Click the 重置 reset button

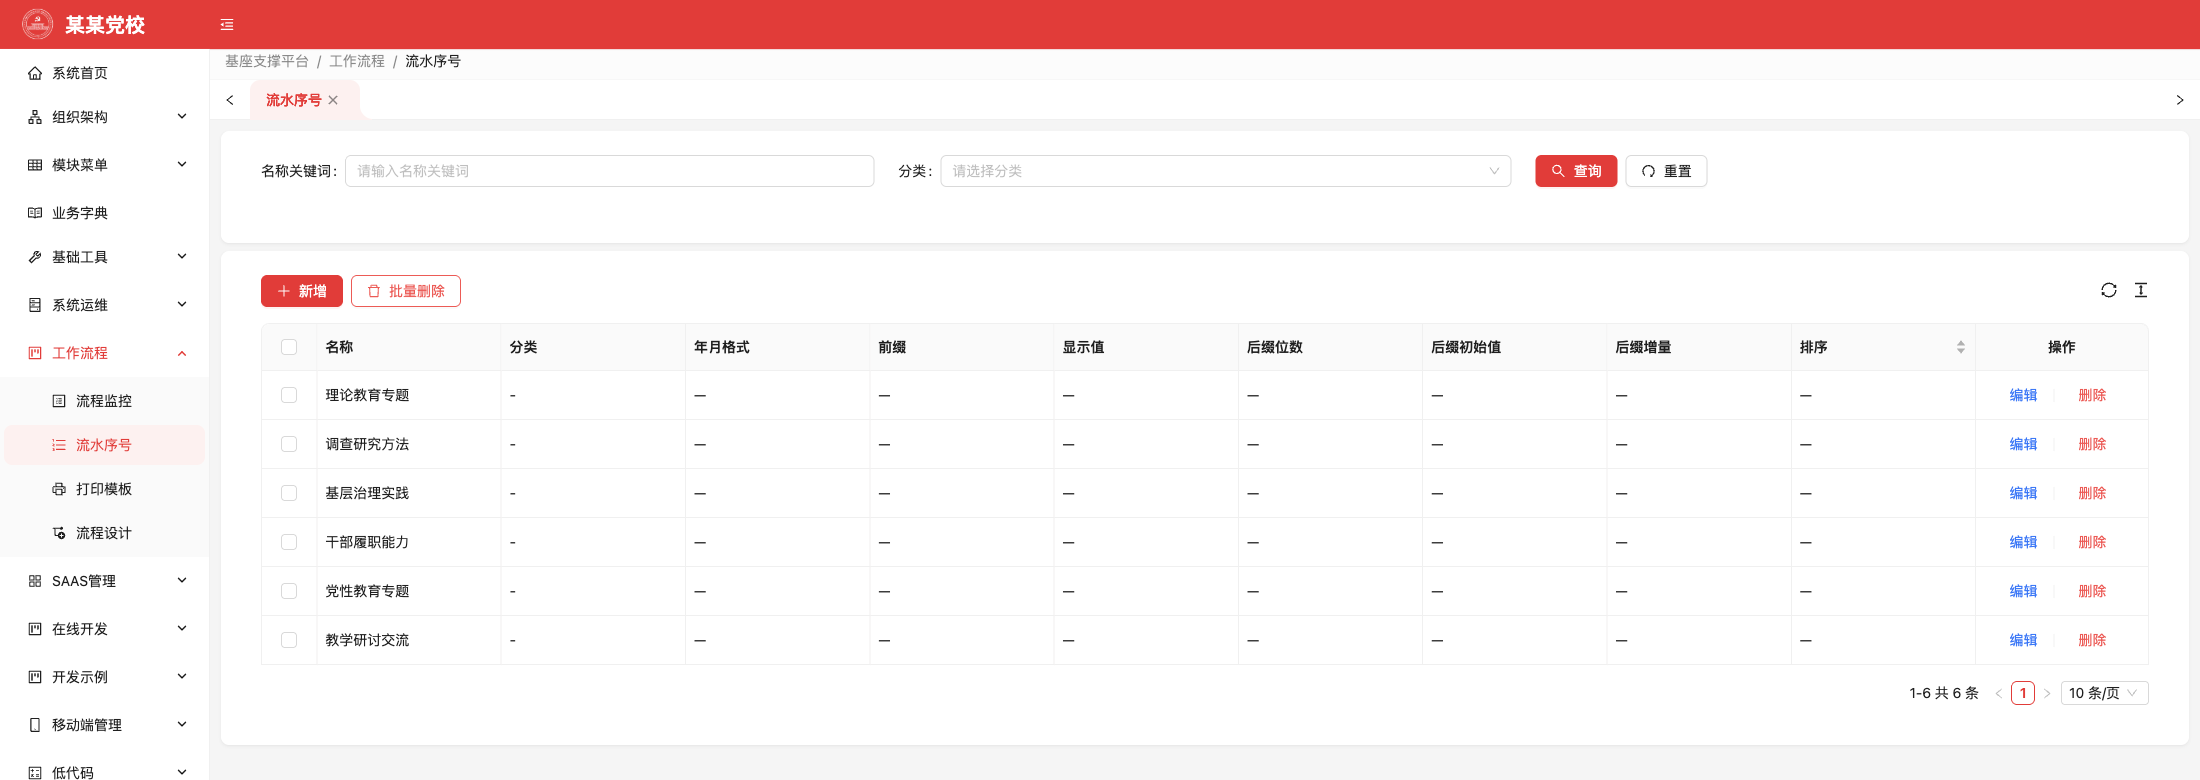1666,171
